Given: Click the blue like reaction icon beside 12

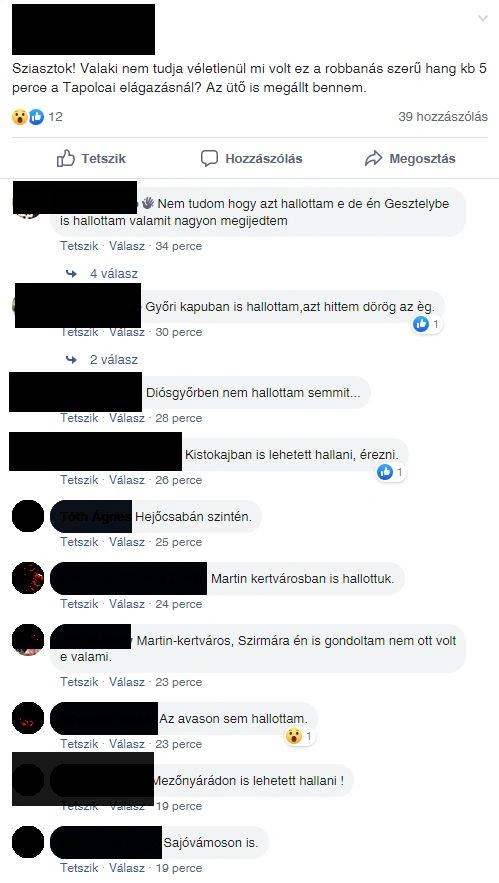Looking at the screenshot, I should [36, 117].
